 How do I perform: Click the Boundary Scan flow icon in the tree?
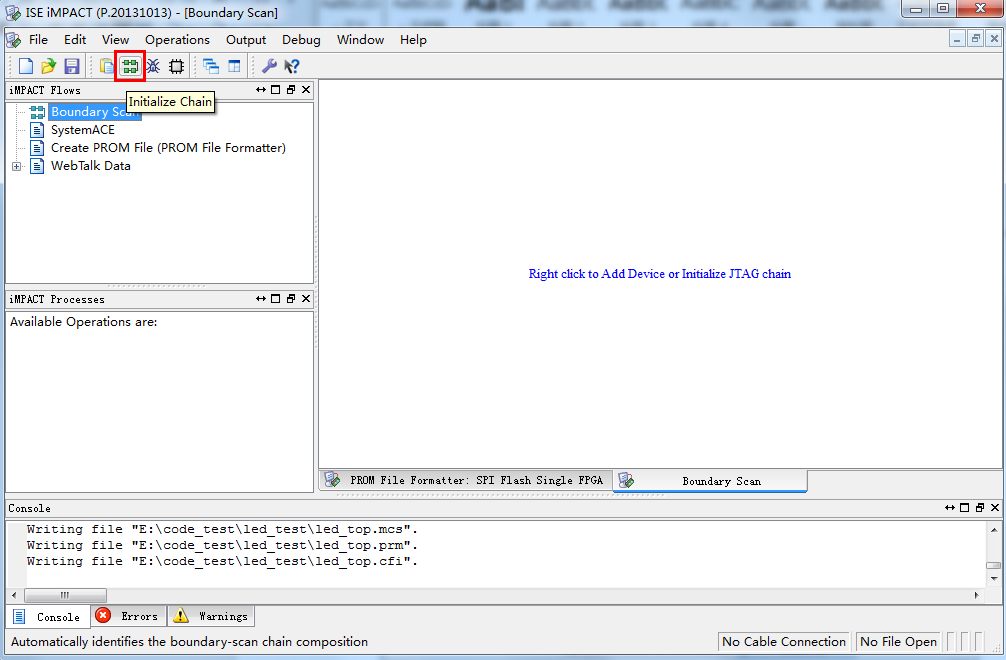[x=37, y=112]
